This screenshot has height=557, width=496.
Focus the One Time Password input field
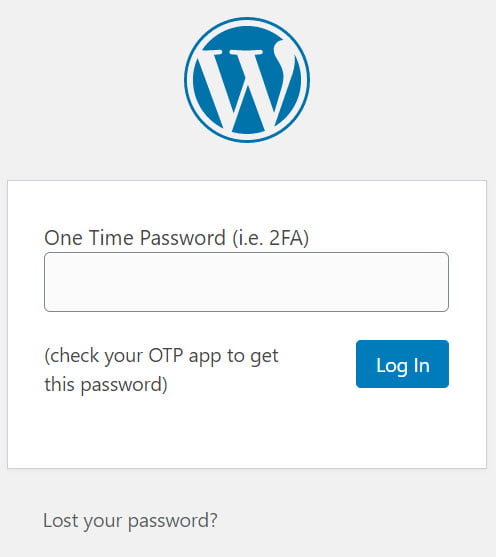pyautogui.click(x=246, y=282)
